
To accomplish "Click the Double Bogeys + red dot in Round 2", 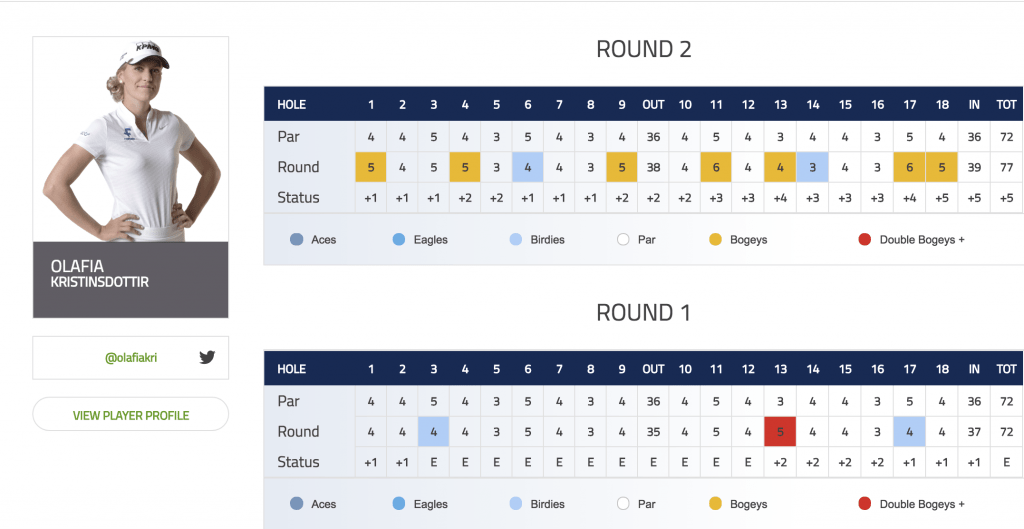I will (x=865, y=240).
